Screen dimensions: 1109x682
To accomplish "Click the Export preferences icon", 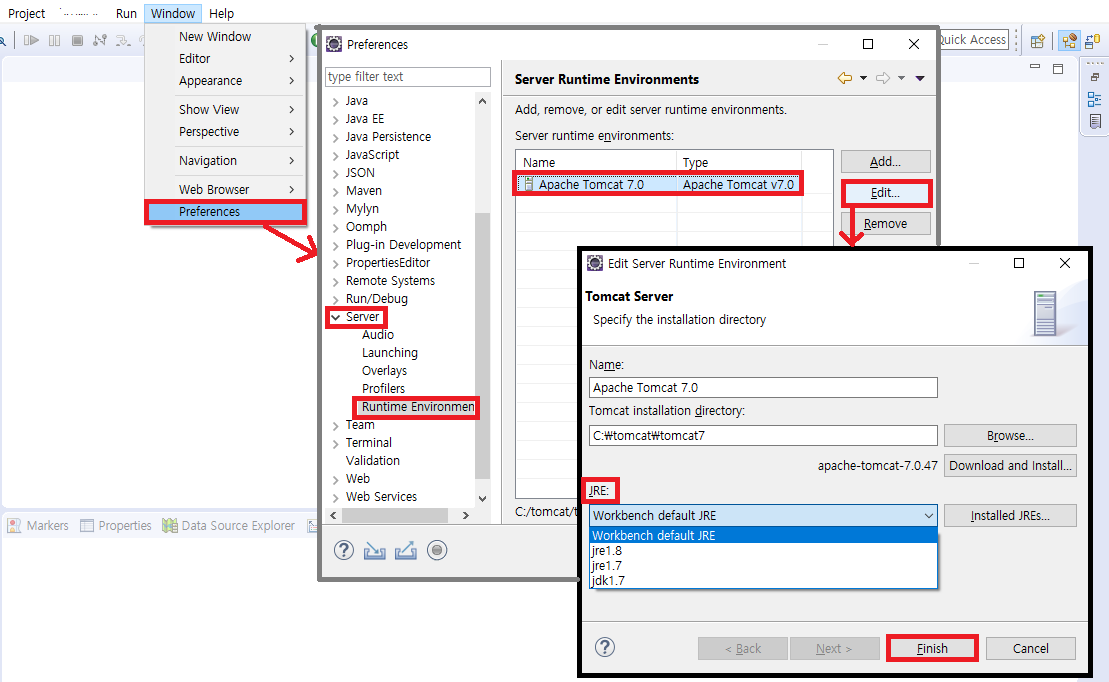I will (405, 550).
